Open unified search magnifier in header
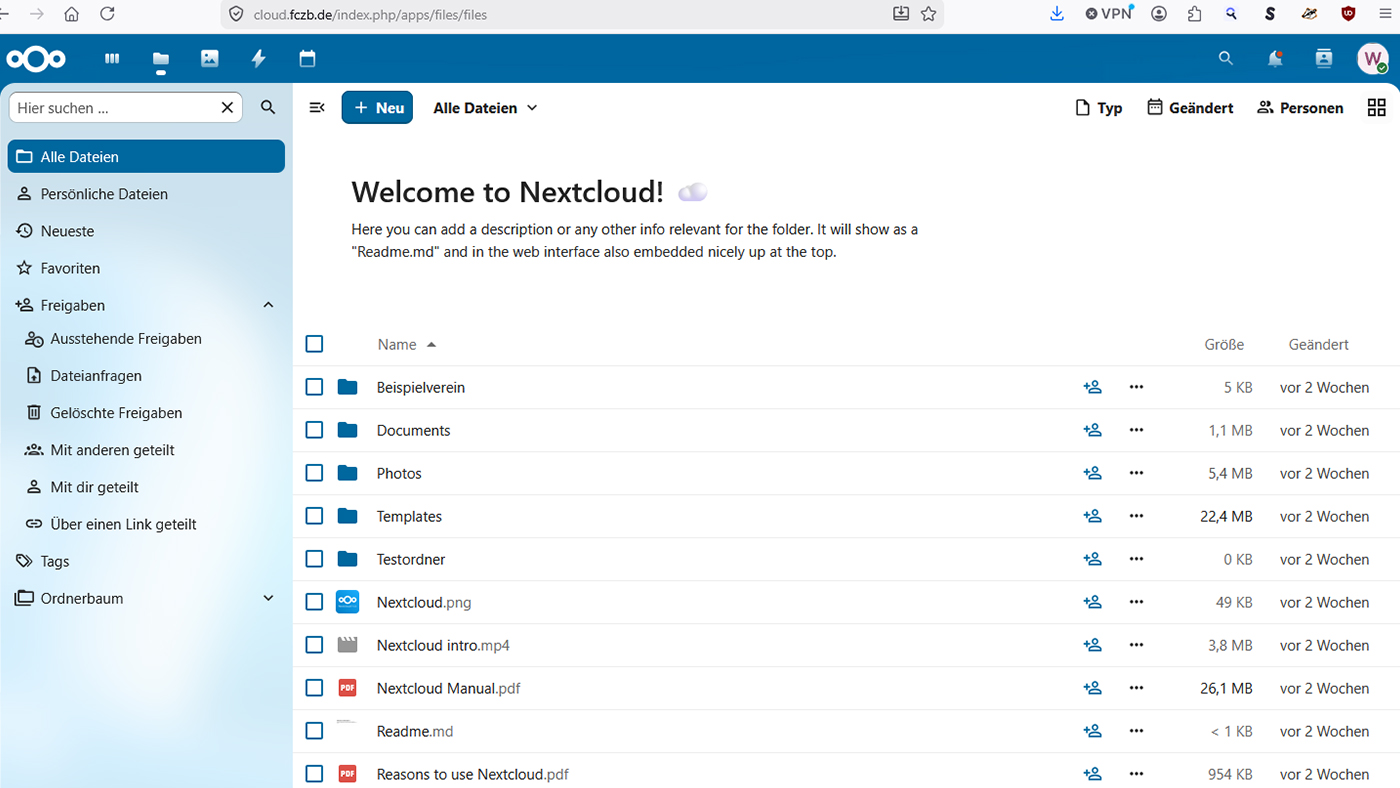 click(1226, 59)
